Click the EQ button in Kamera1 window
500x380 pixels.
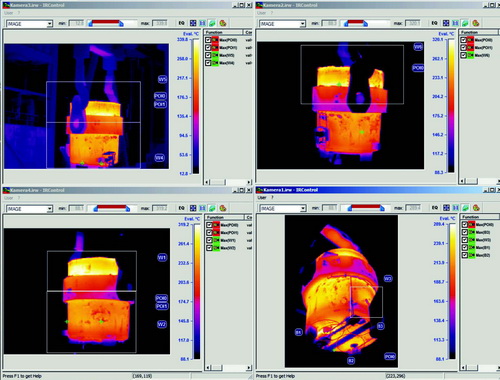pyautogui.click(x=435, y=208)
